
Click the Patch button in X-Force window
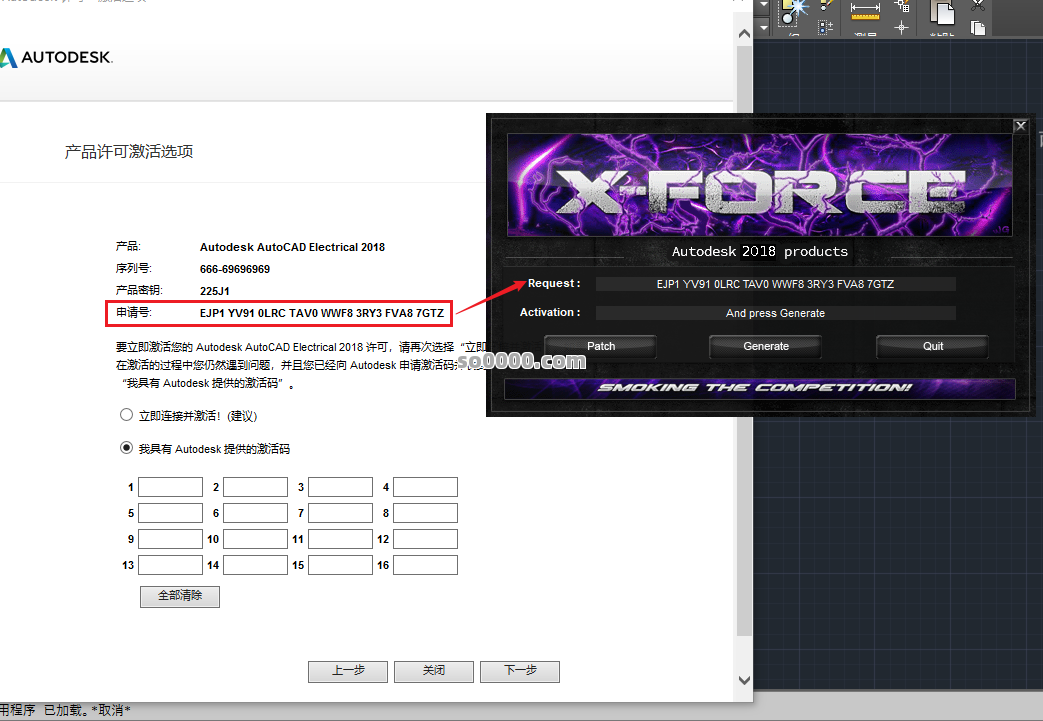pos(601,347)
